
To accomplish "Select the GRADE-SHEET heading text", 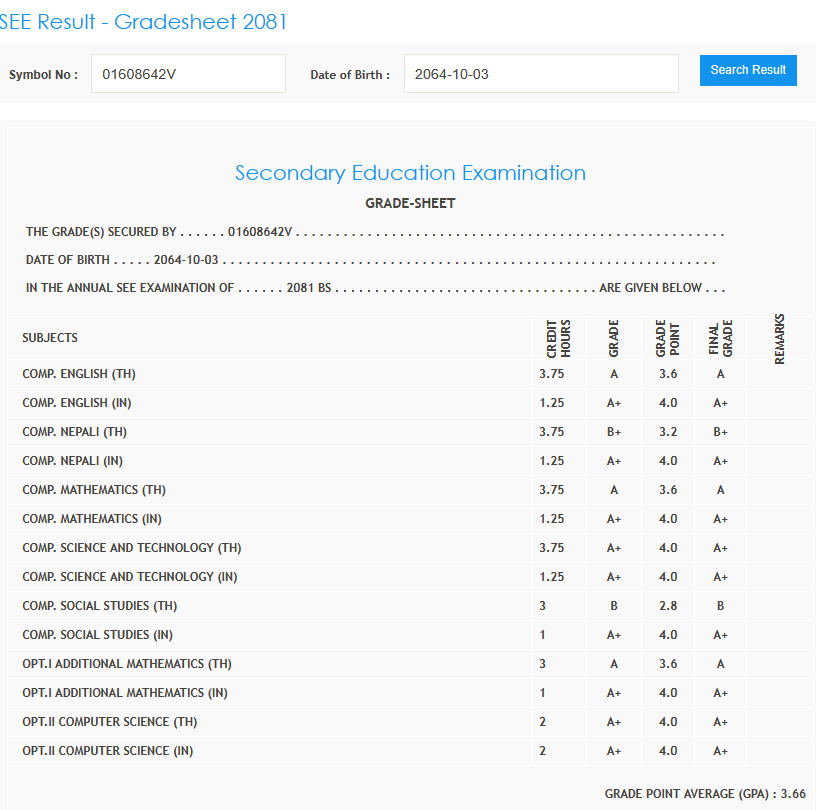I will click(410, 203).
